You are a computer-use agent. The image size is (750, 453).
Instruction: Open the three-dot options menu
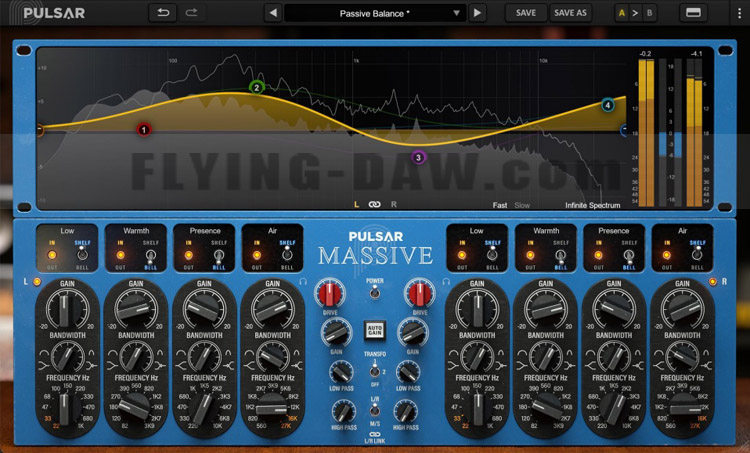(739, 13)
